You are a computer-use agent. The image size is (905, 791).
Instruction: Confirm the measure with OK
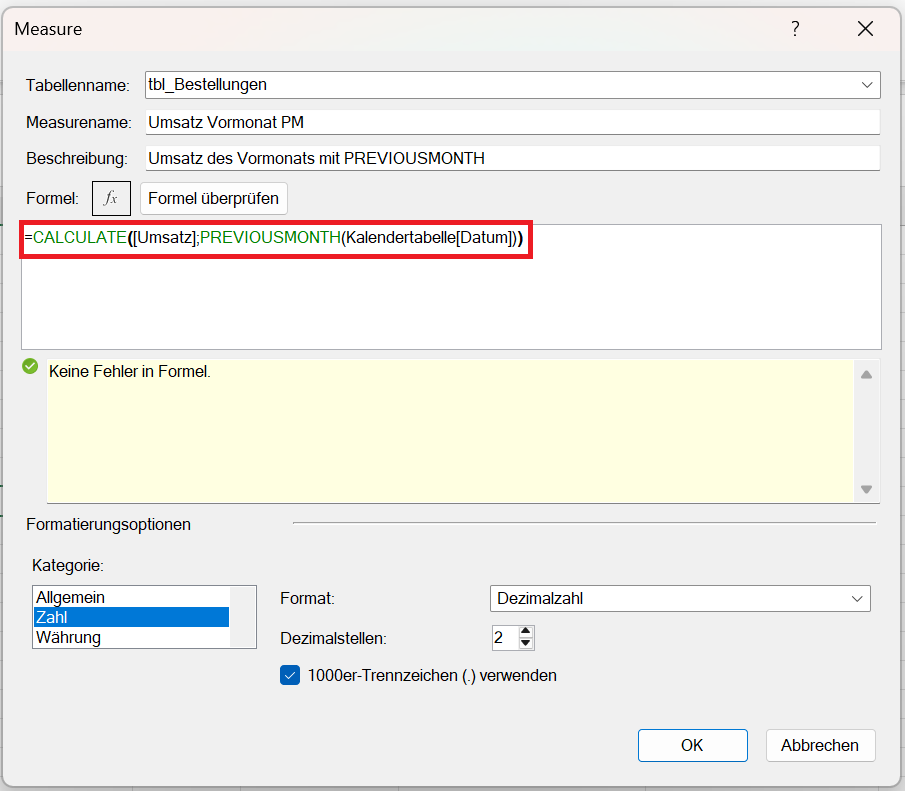pyautogui.click(x=692, y=745)
